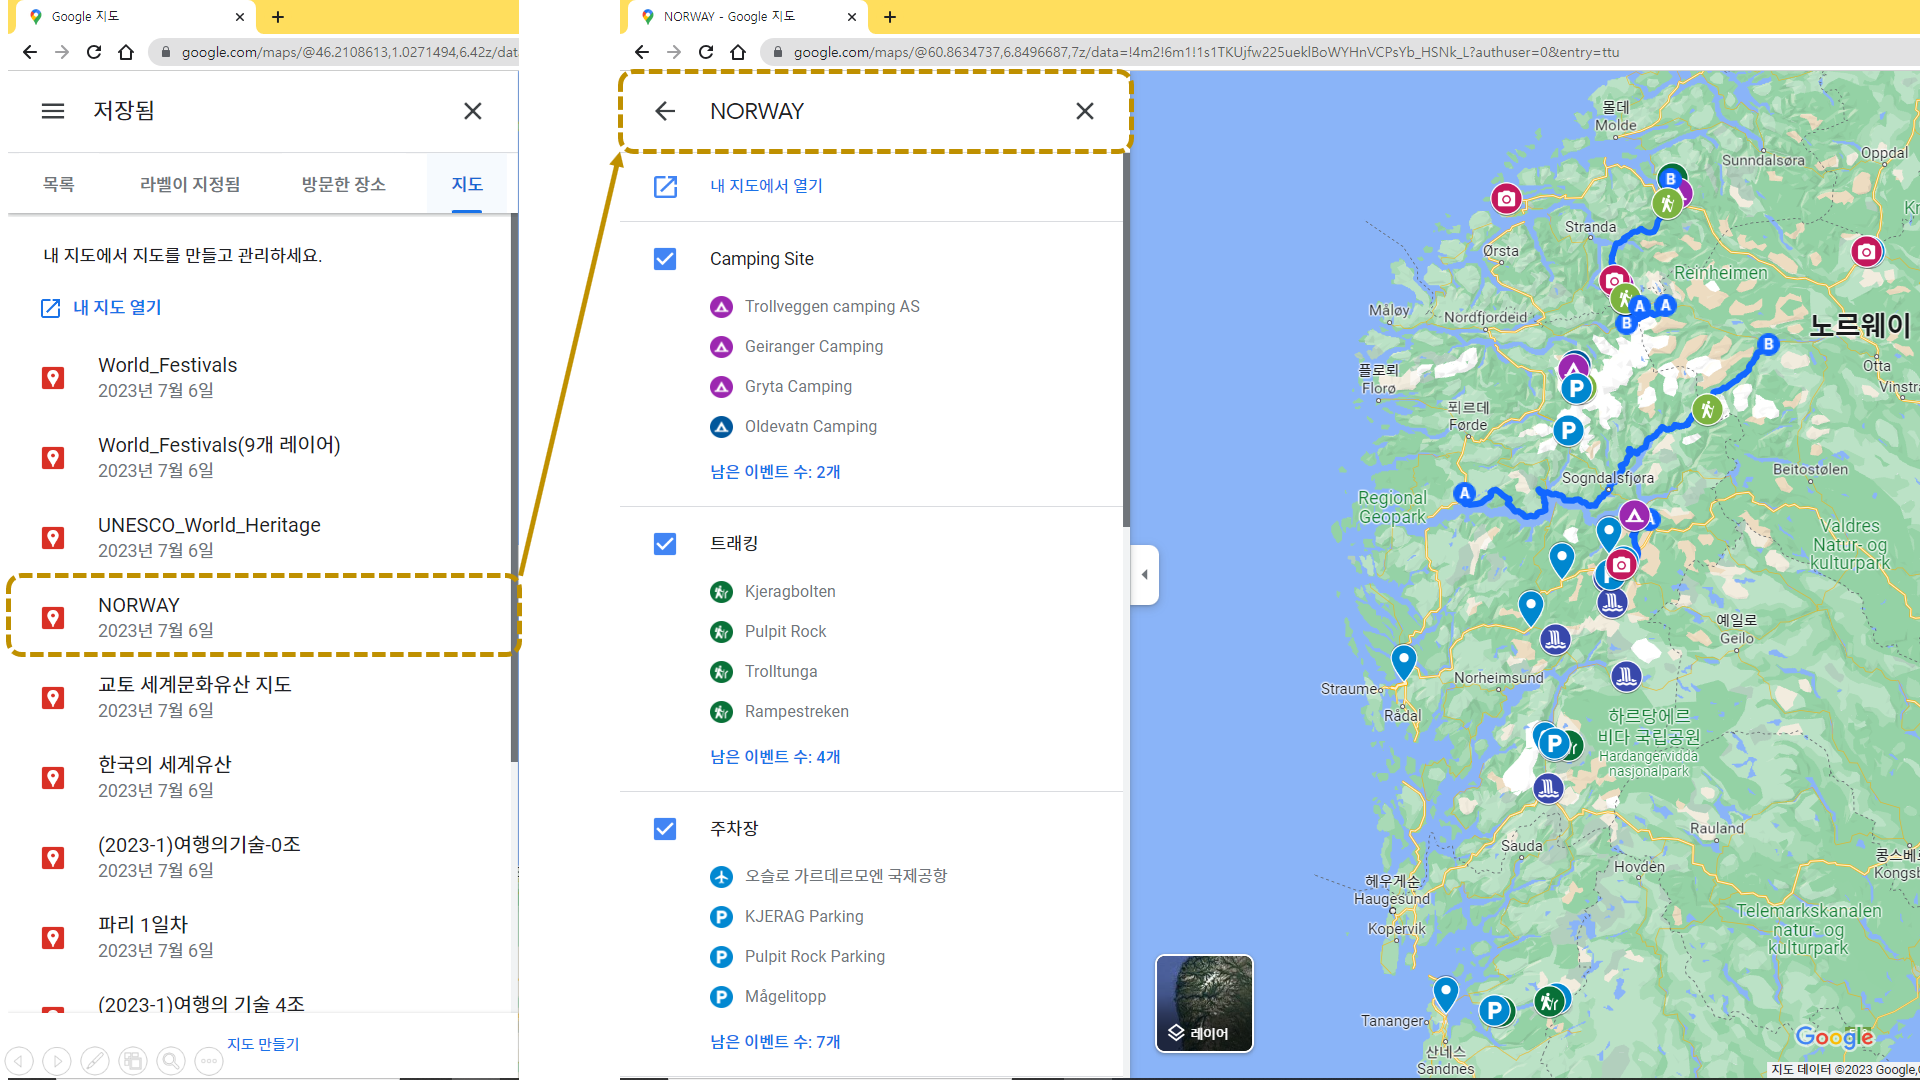Image resolution: width=1920 pixels, height=1080 pixels.
Task: Switch to the 목록 tab
Action: (x=59, y=184)
